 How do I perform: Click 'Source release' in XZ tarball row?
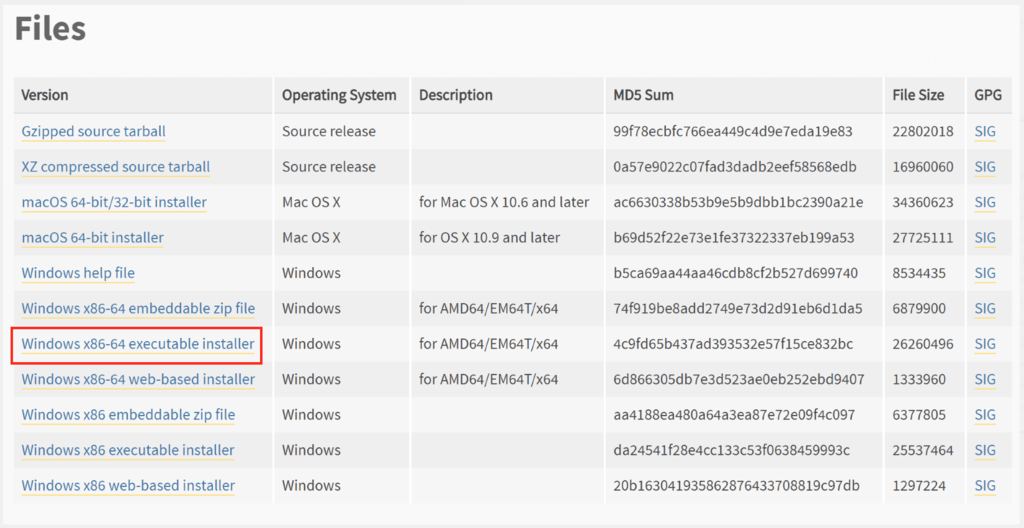click(328, 167)
